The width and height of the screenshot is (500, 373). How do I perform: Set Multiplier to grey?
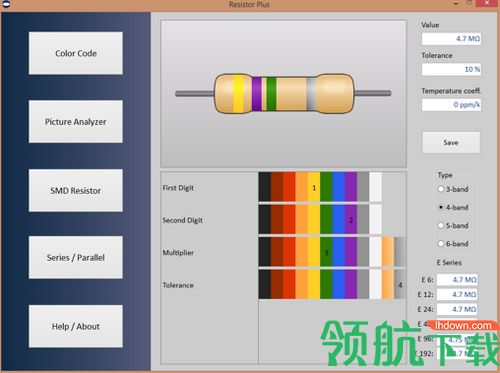click(x=363, y=252)
